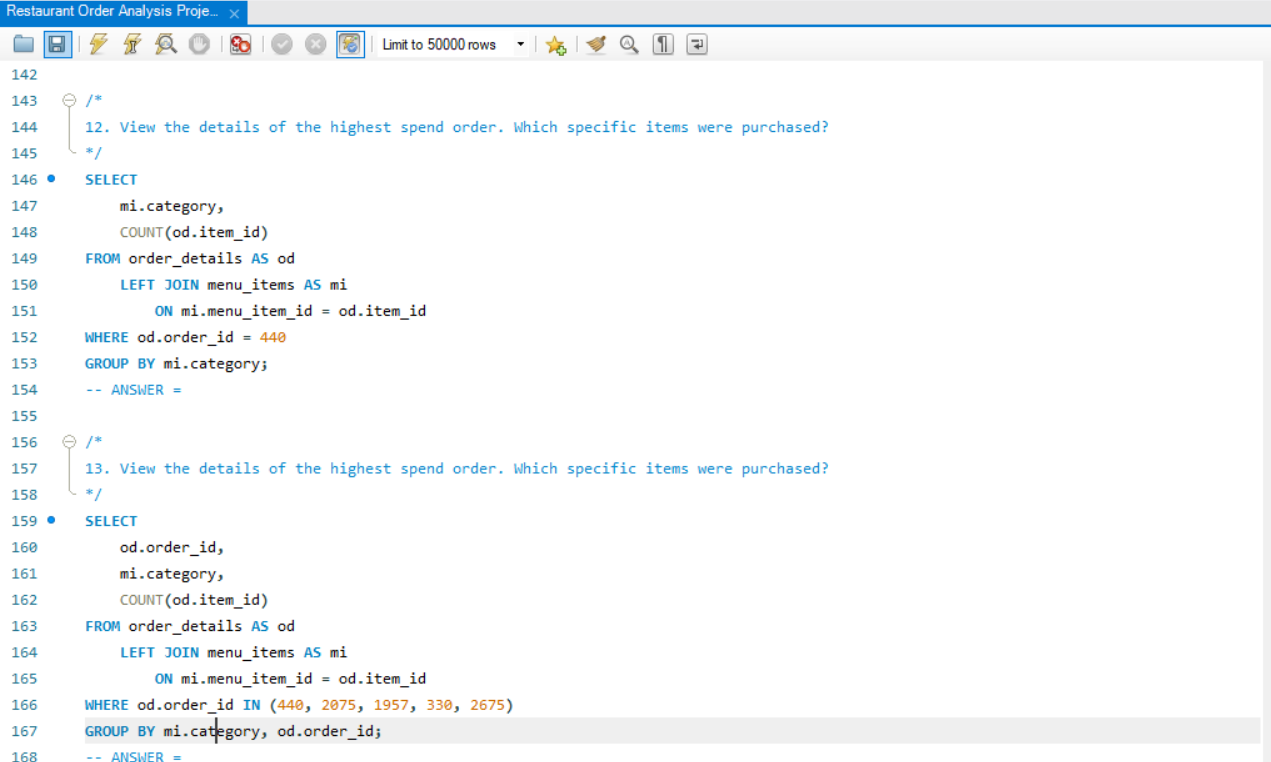Click the question 12 comment text
Image resolution: width=1271 pixels, height=762 pixels.
[x=457, y=127]
